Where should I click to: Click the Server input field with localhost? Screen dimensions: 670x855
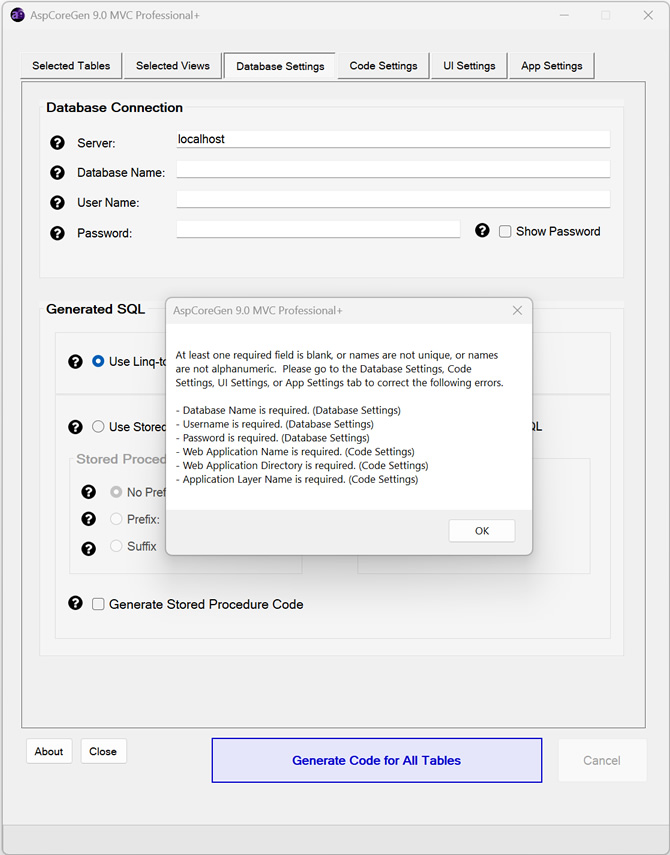point(393,139)
